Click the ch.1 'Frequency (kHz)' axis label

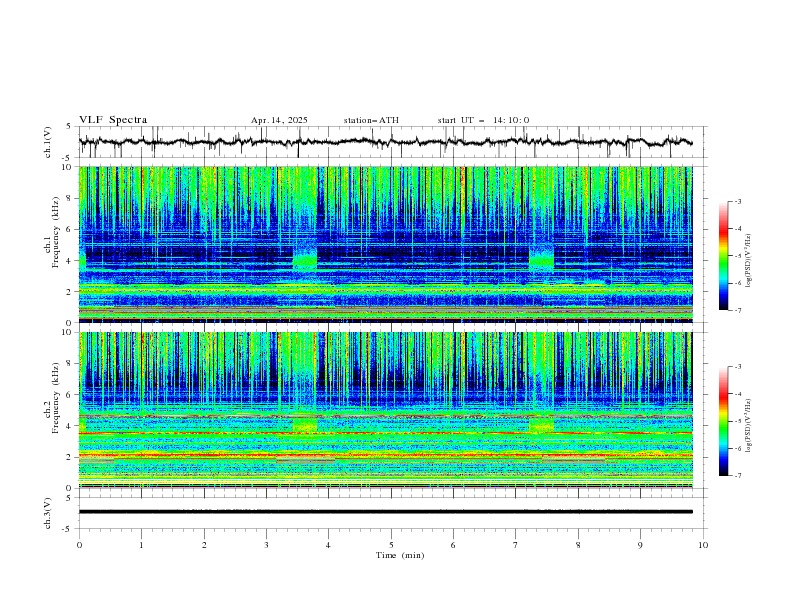(x=56, y=230)
